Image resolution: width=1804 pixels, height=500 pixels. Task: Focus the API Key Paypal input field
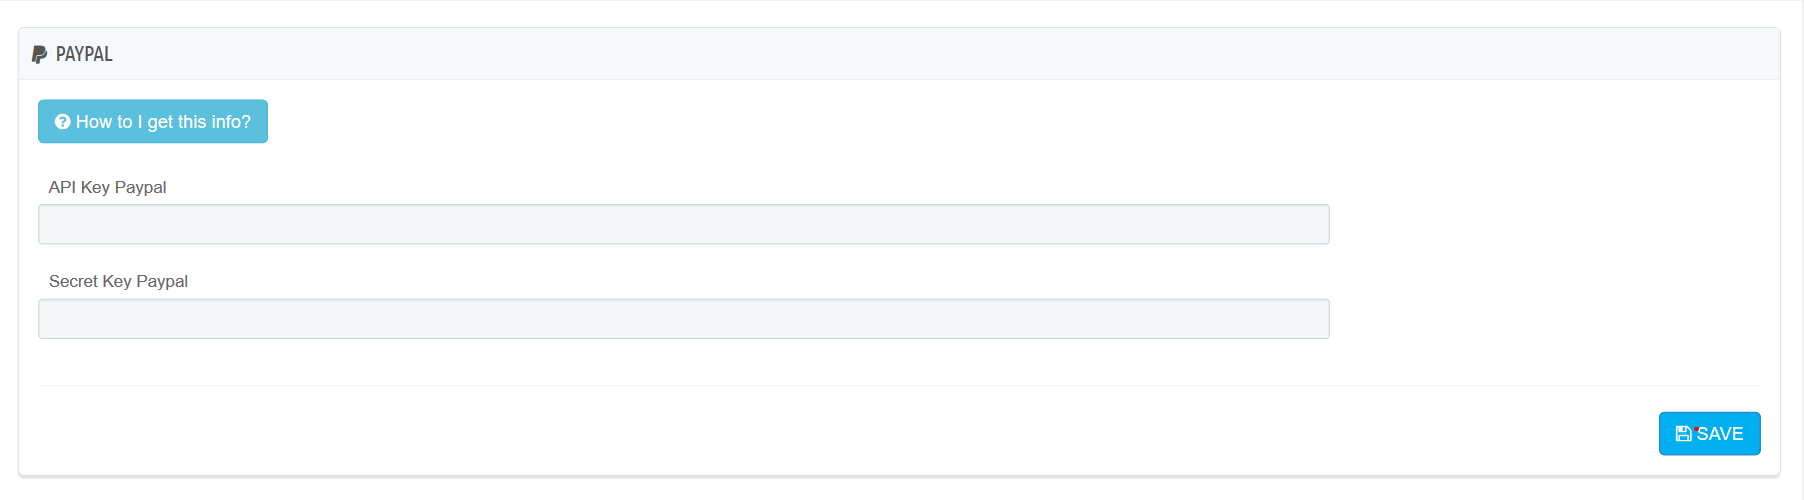(683, 225)
